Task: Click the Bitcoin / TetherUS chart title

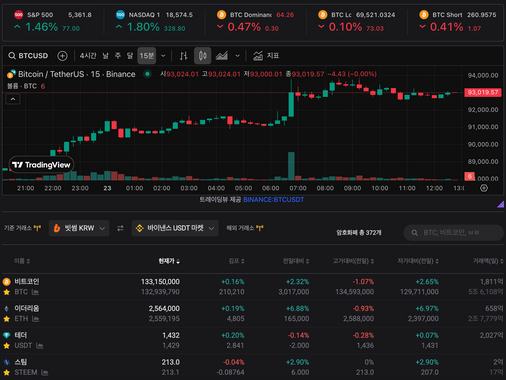Action: (76, 74)
